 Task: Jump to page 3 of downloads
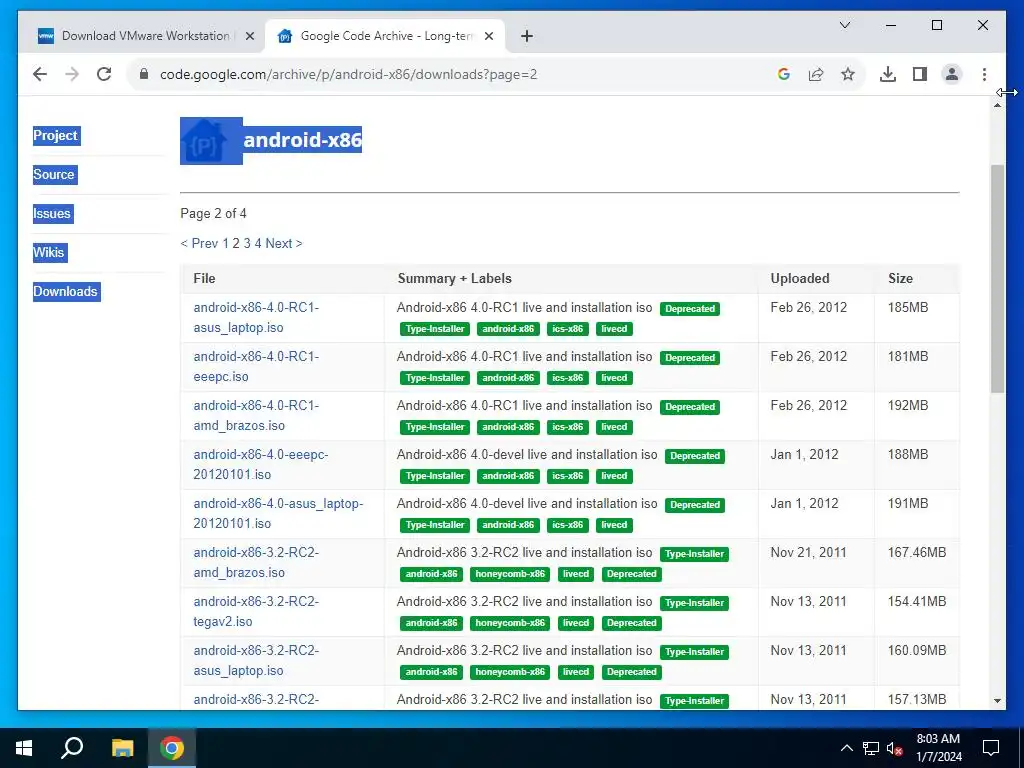click(x=247, y=243)
